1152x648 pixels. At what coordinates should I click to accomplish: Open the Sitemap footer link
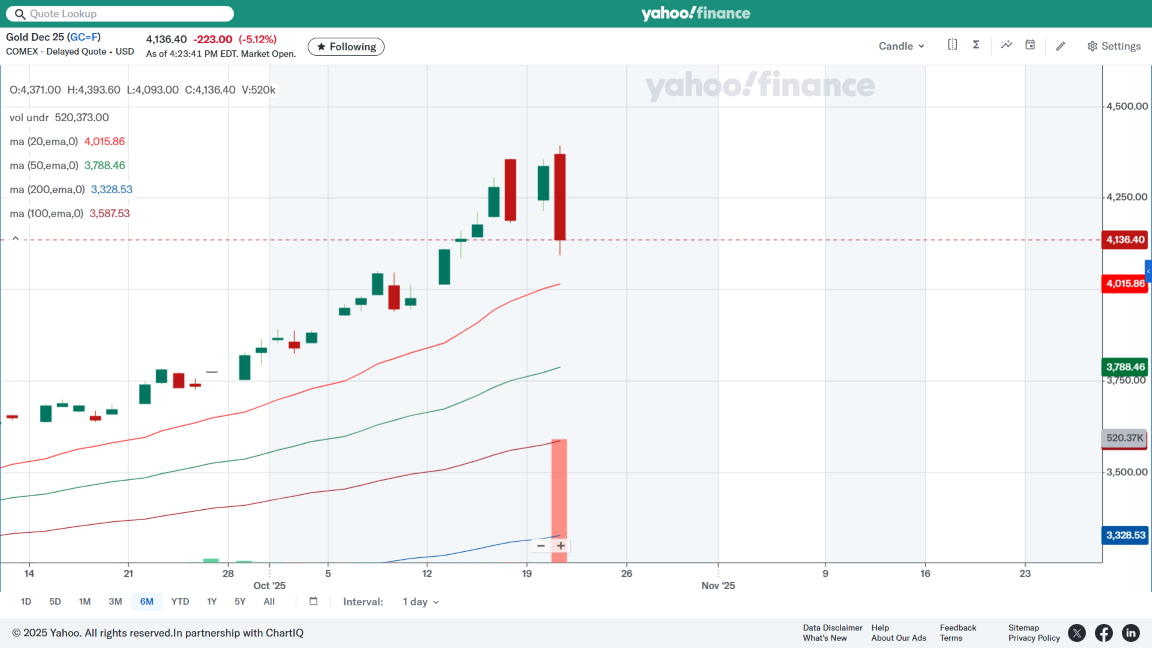(x=1023, y=628)
